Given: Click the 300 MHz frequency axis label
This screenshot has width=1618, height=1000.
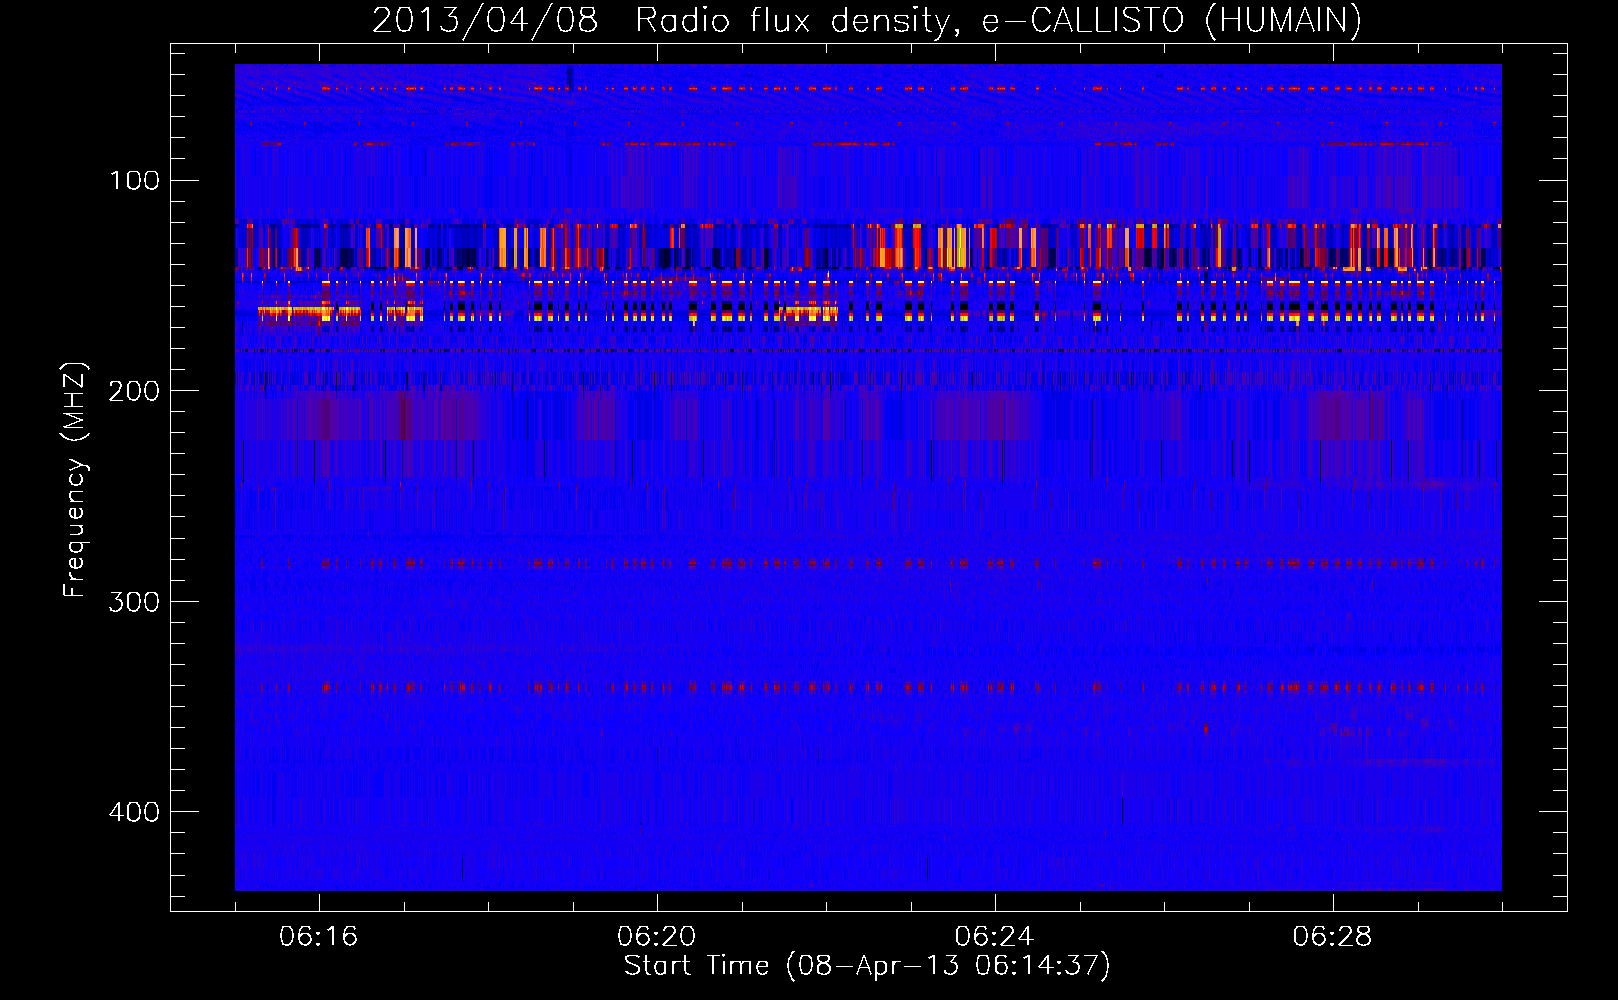Looking at the screenshot, I should [x=135, y=601].
